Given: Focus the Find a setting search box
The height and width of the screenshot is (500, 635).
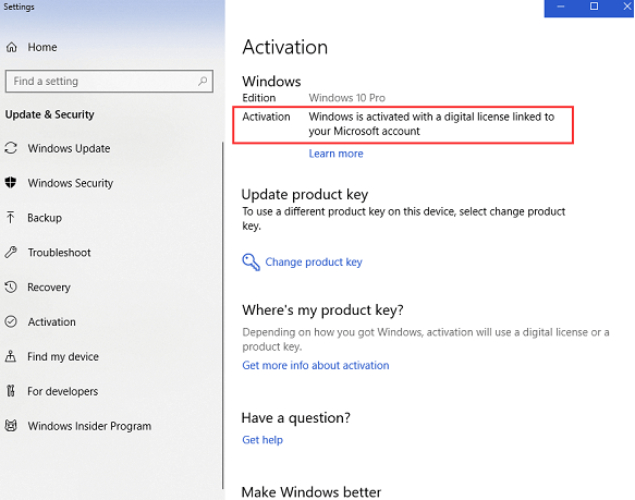Looking at the screenshot, I should 100,81.
